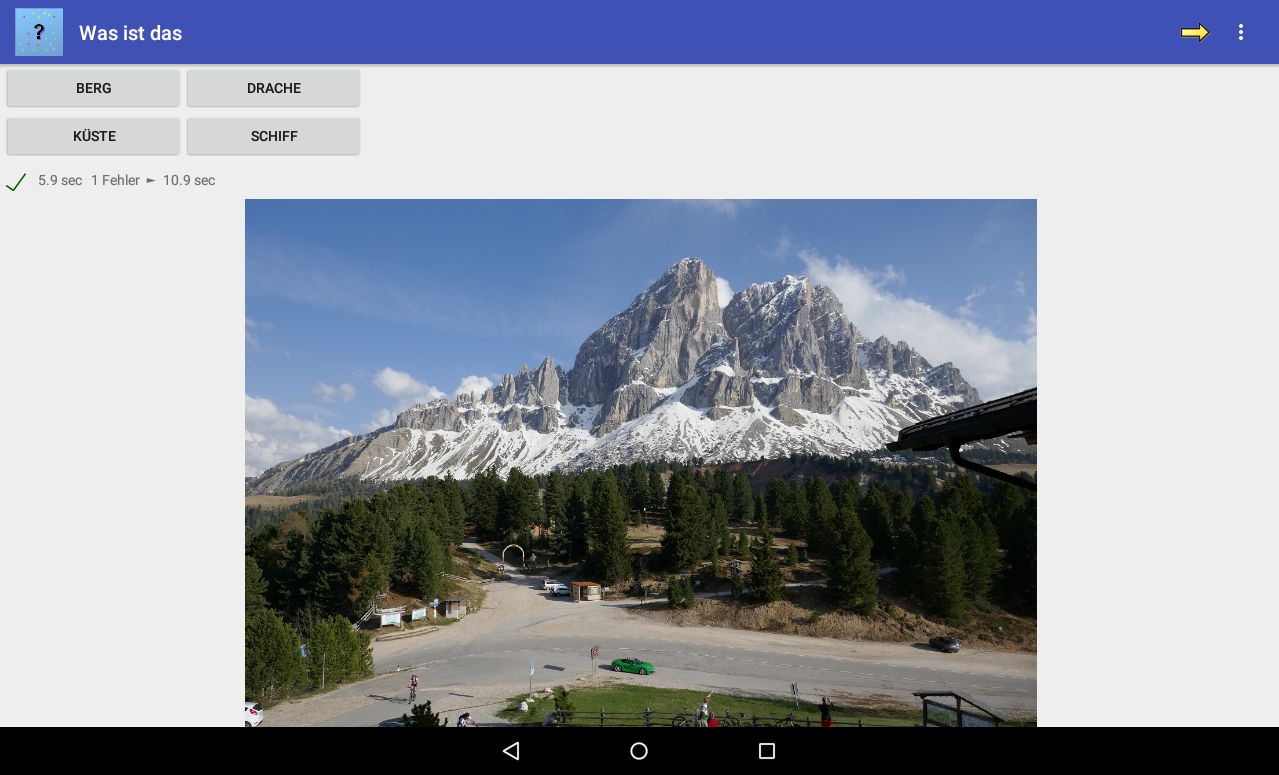The height and width of the screenshot is (775, 1279).
Task: Select the DRACHE answer button
Action: [x=273, y=88]
